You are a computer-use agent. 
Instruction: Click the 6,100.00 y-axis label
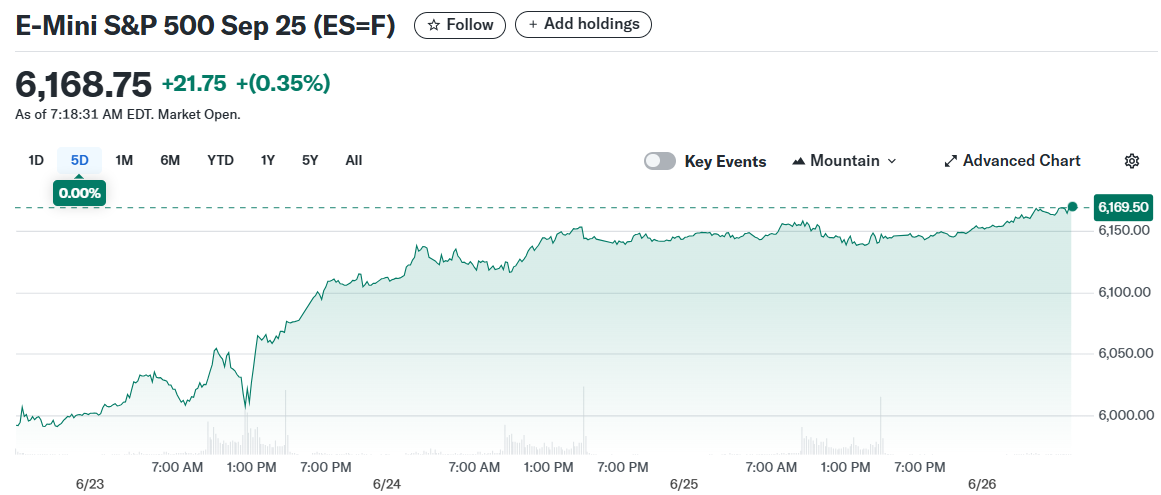click(x=1124, y=292)
